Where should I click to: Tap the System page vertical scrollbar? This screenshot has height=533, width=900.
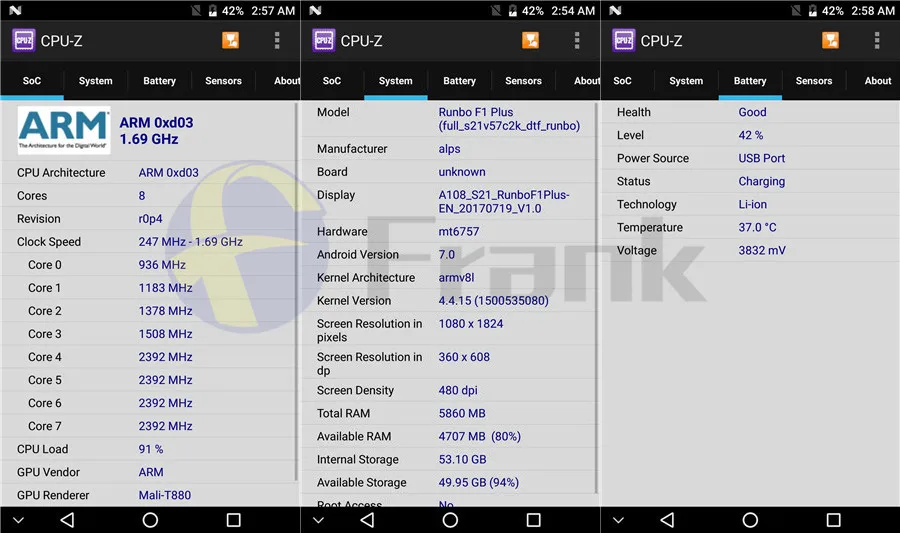coord(597,298)
